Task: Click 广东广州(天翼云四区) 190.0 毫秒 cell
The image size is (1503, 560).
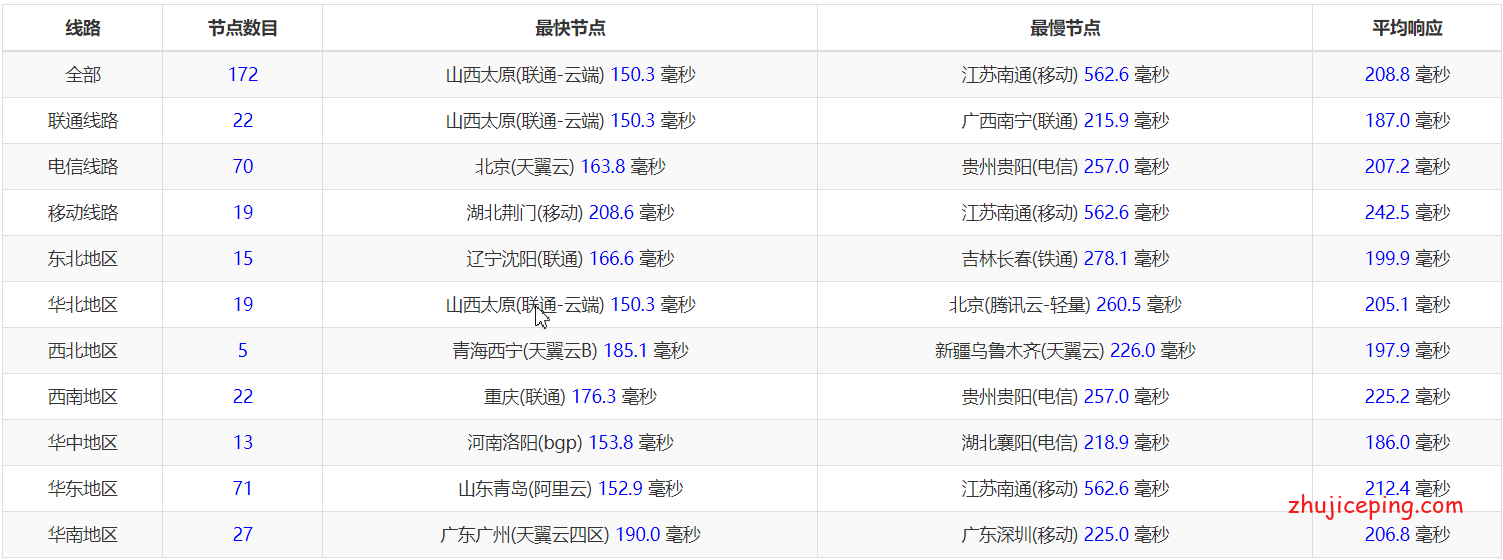Action: (570, 535)
